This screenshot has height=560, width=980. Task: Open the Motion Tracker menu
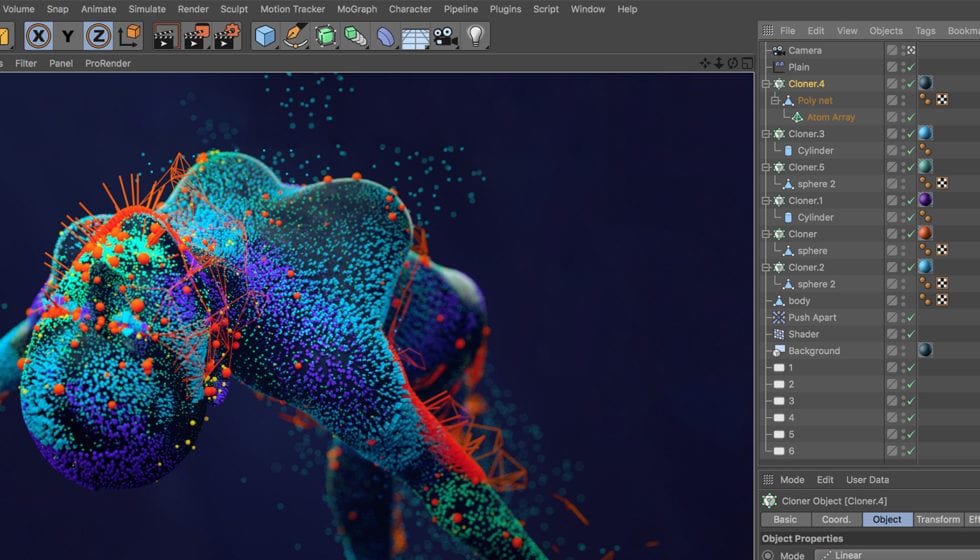coord(292,9)
